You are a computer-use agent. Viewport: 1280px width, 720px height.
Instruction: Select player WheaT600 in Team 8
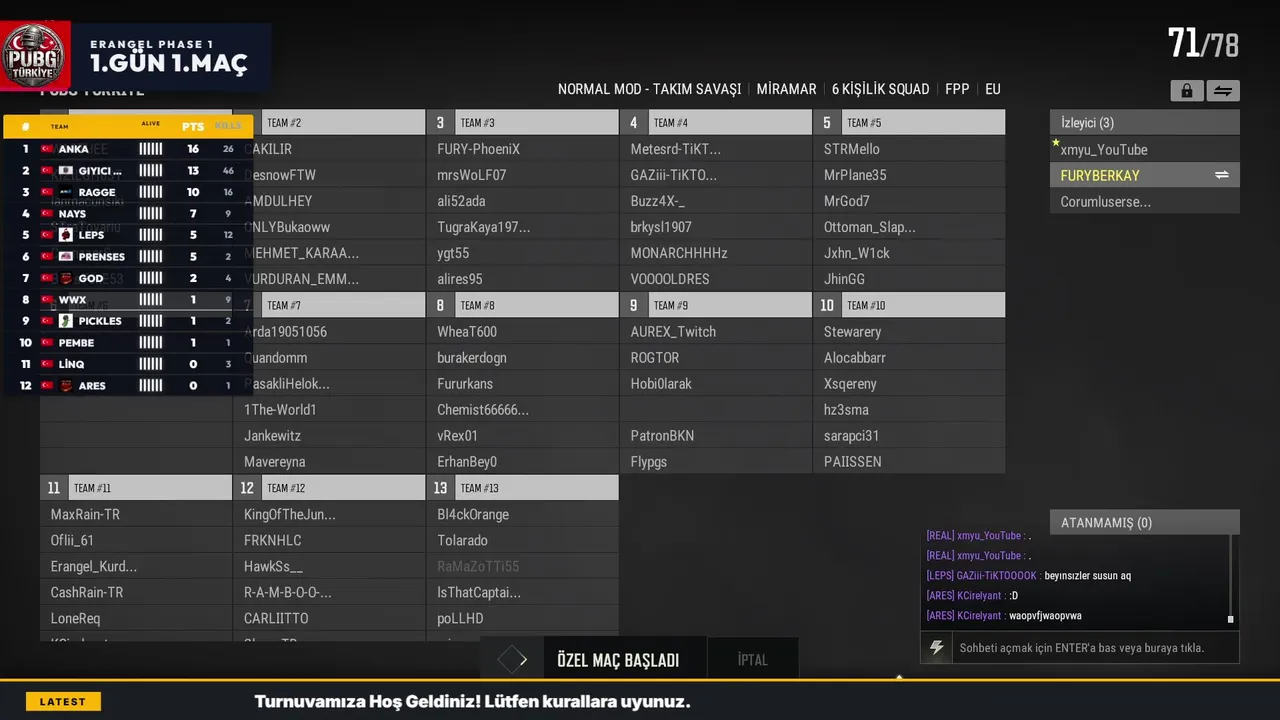click(x=523, y=331)
